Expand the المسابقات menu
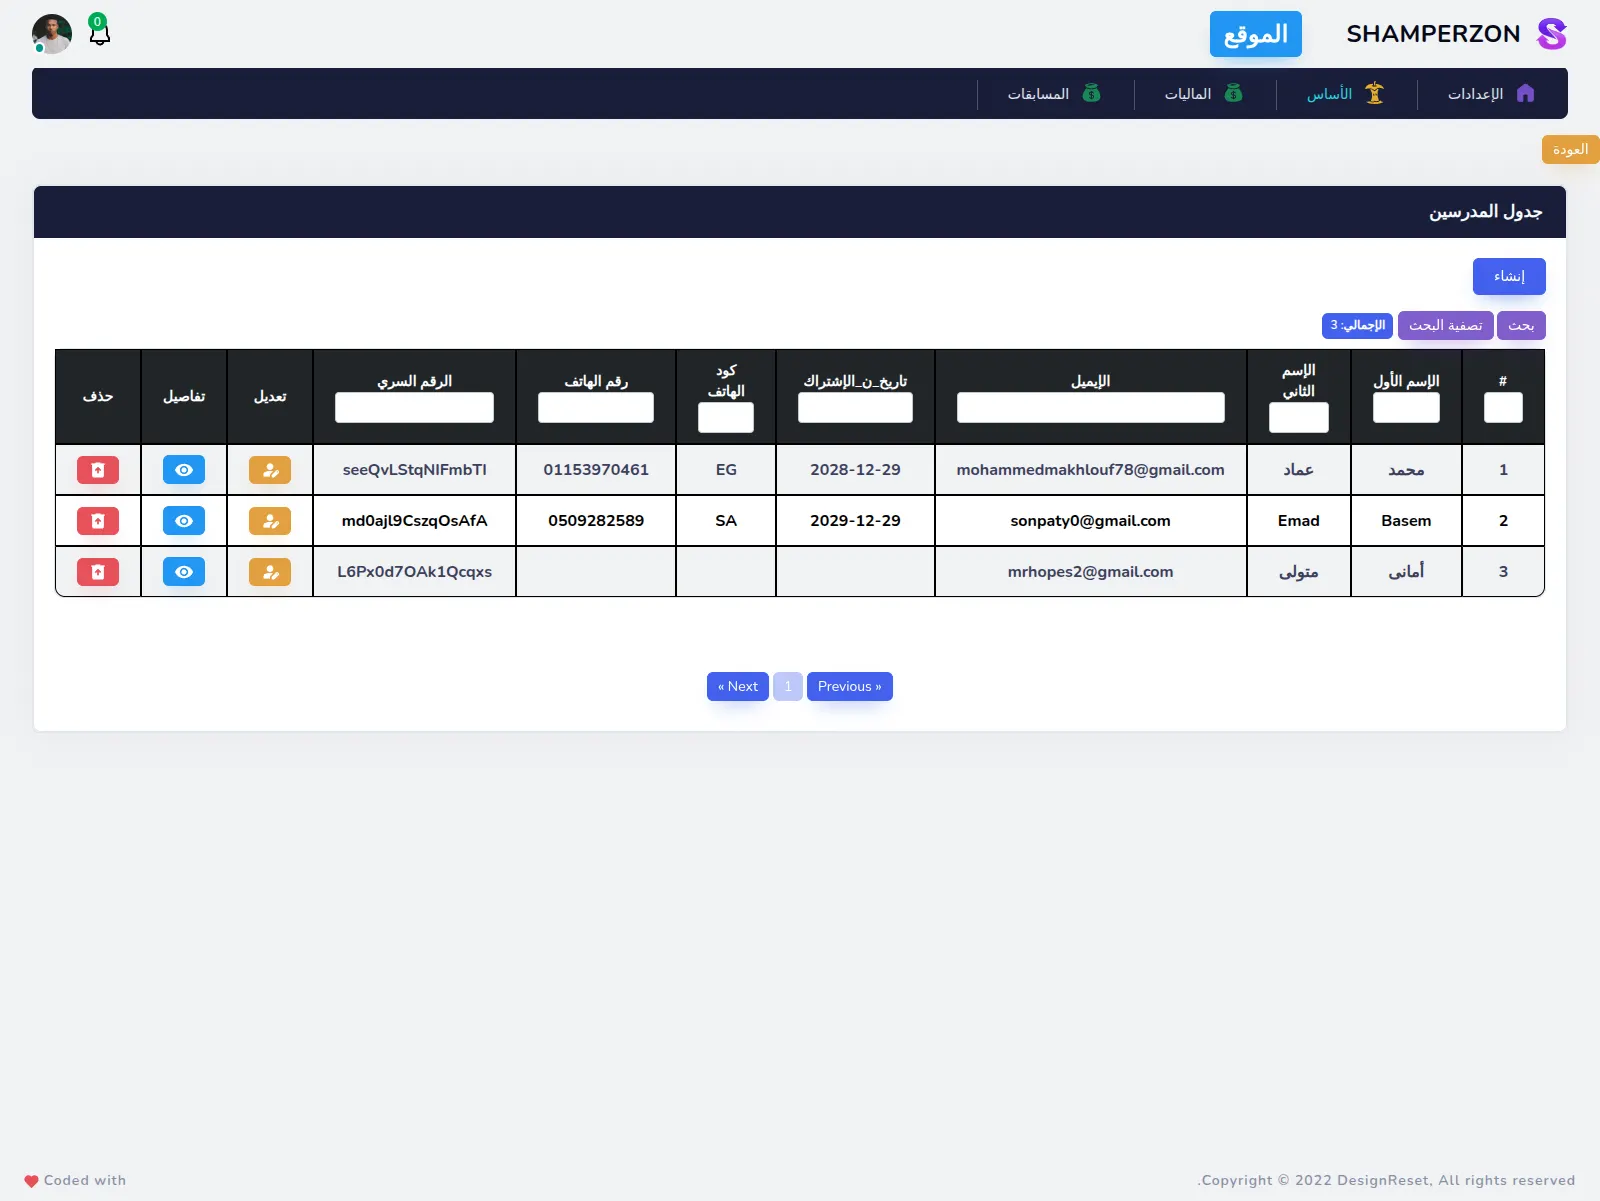The image size is (1600, 1201). pyautogui.click(x=1054, y=94)
